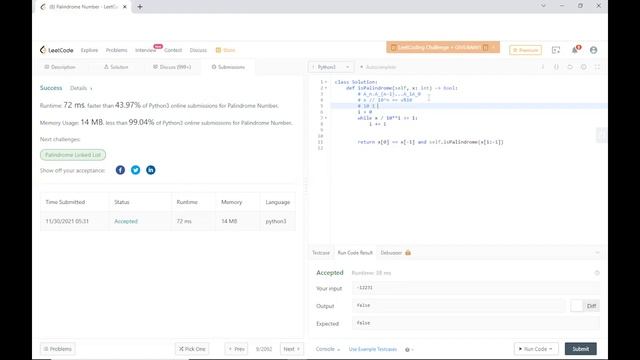Open editor settings gear icon

pyautogui.click(x=584, y=67)
